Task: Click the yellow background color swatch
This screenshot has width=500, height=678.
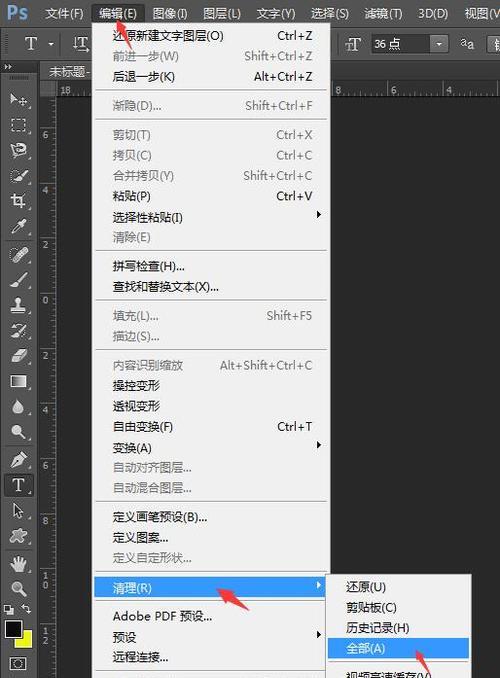Action: pos(26,641)
